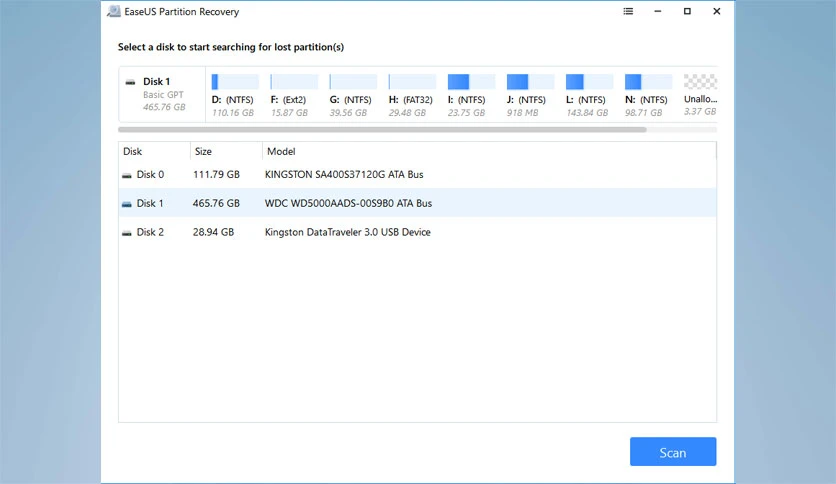
Task: Click the 111.79 GB size cell
Action: point(216,174)
